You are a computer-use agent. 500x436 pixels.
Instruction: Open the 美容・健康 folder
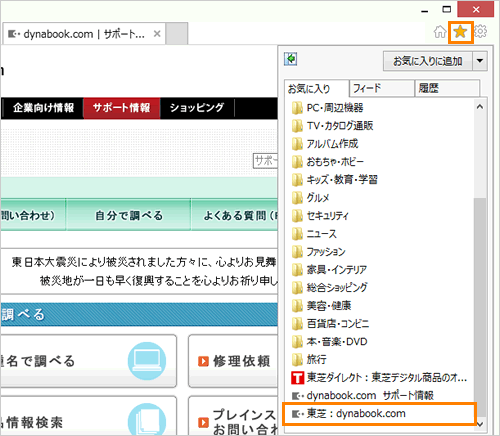[321, 306]
